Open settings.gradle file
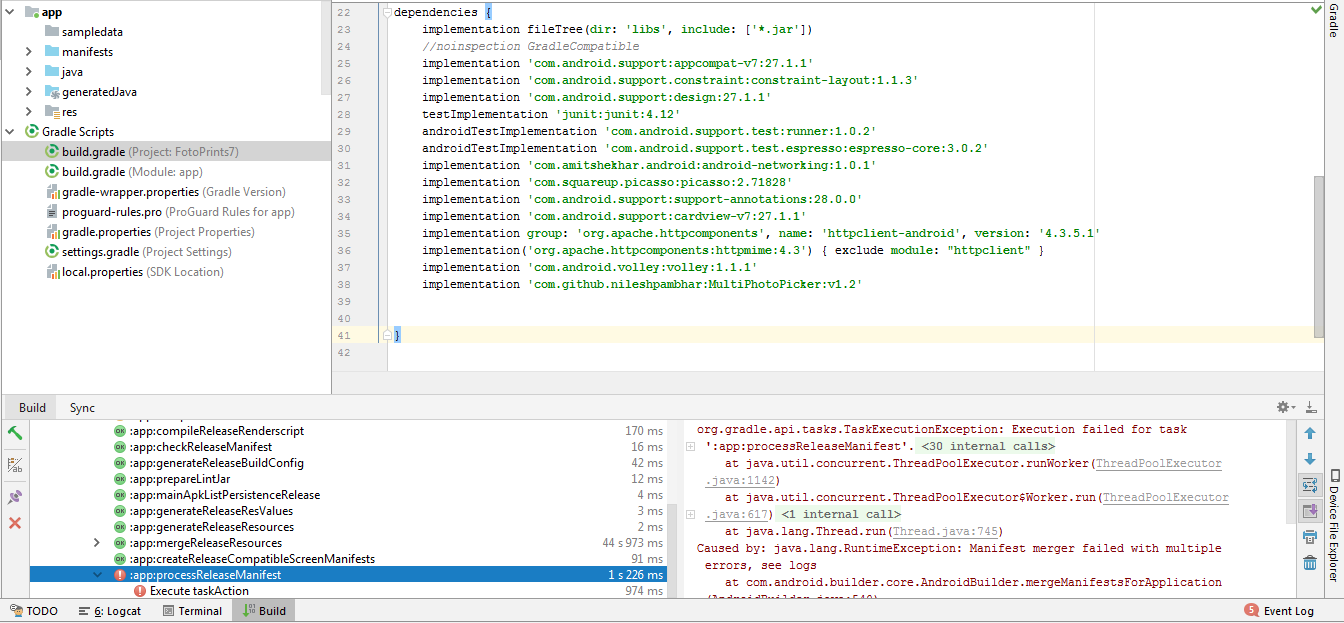Screen dimensions: 1344x623 click(x=138, y=252)
